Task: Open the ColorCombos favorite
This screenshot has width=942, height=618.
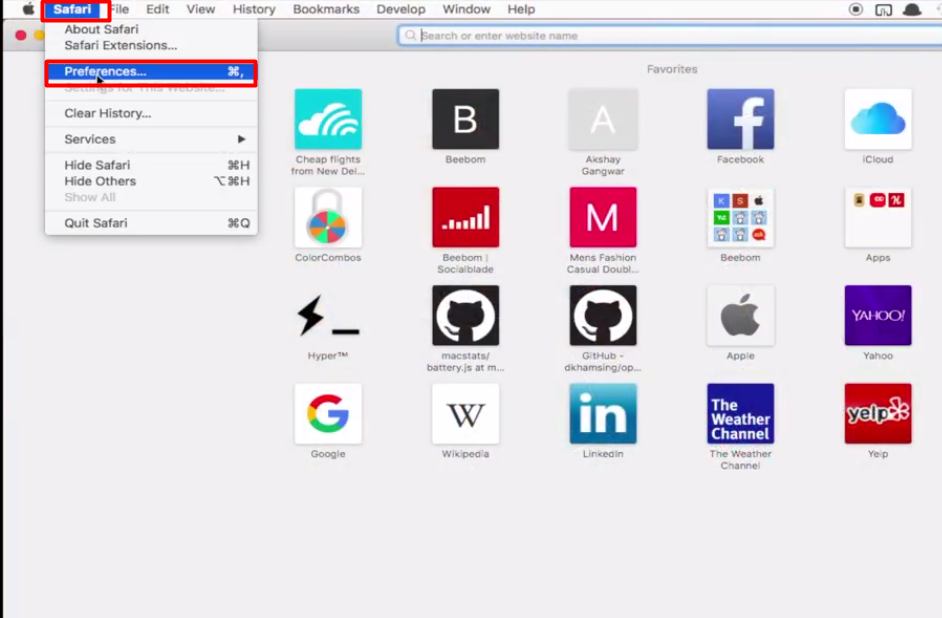Action: (328, 217)
